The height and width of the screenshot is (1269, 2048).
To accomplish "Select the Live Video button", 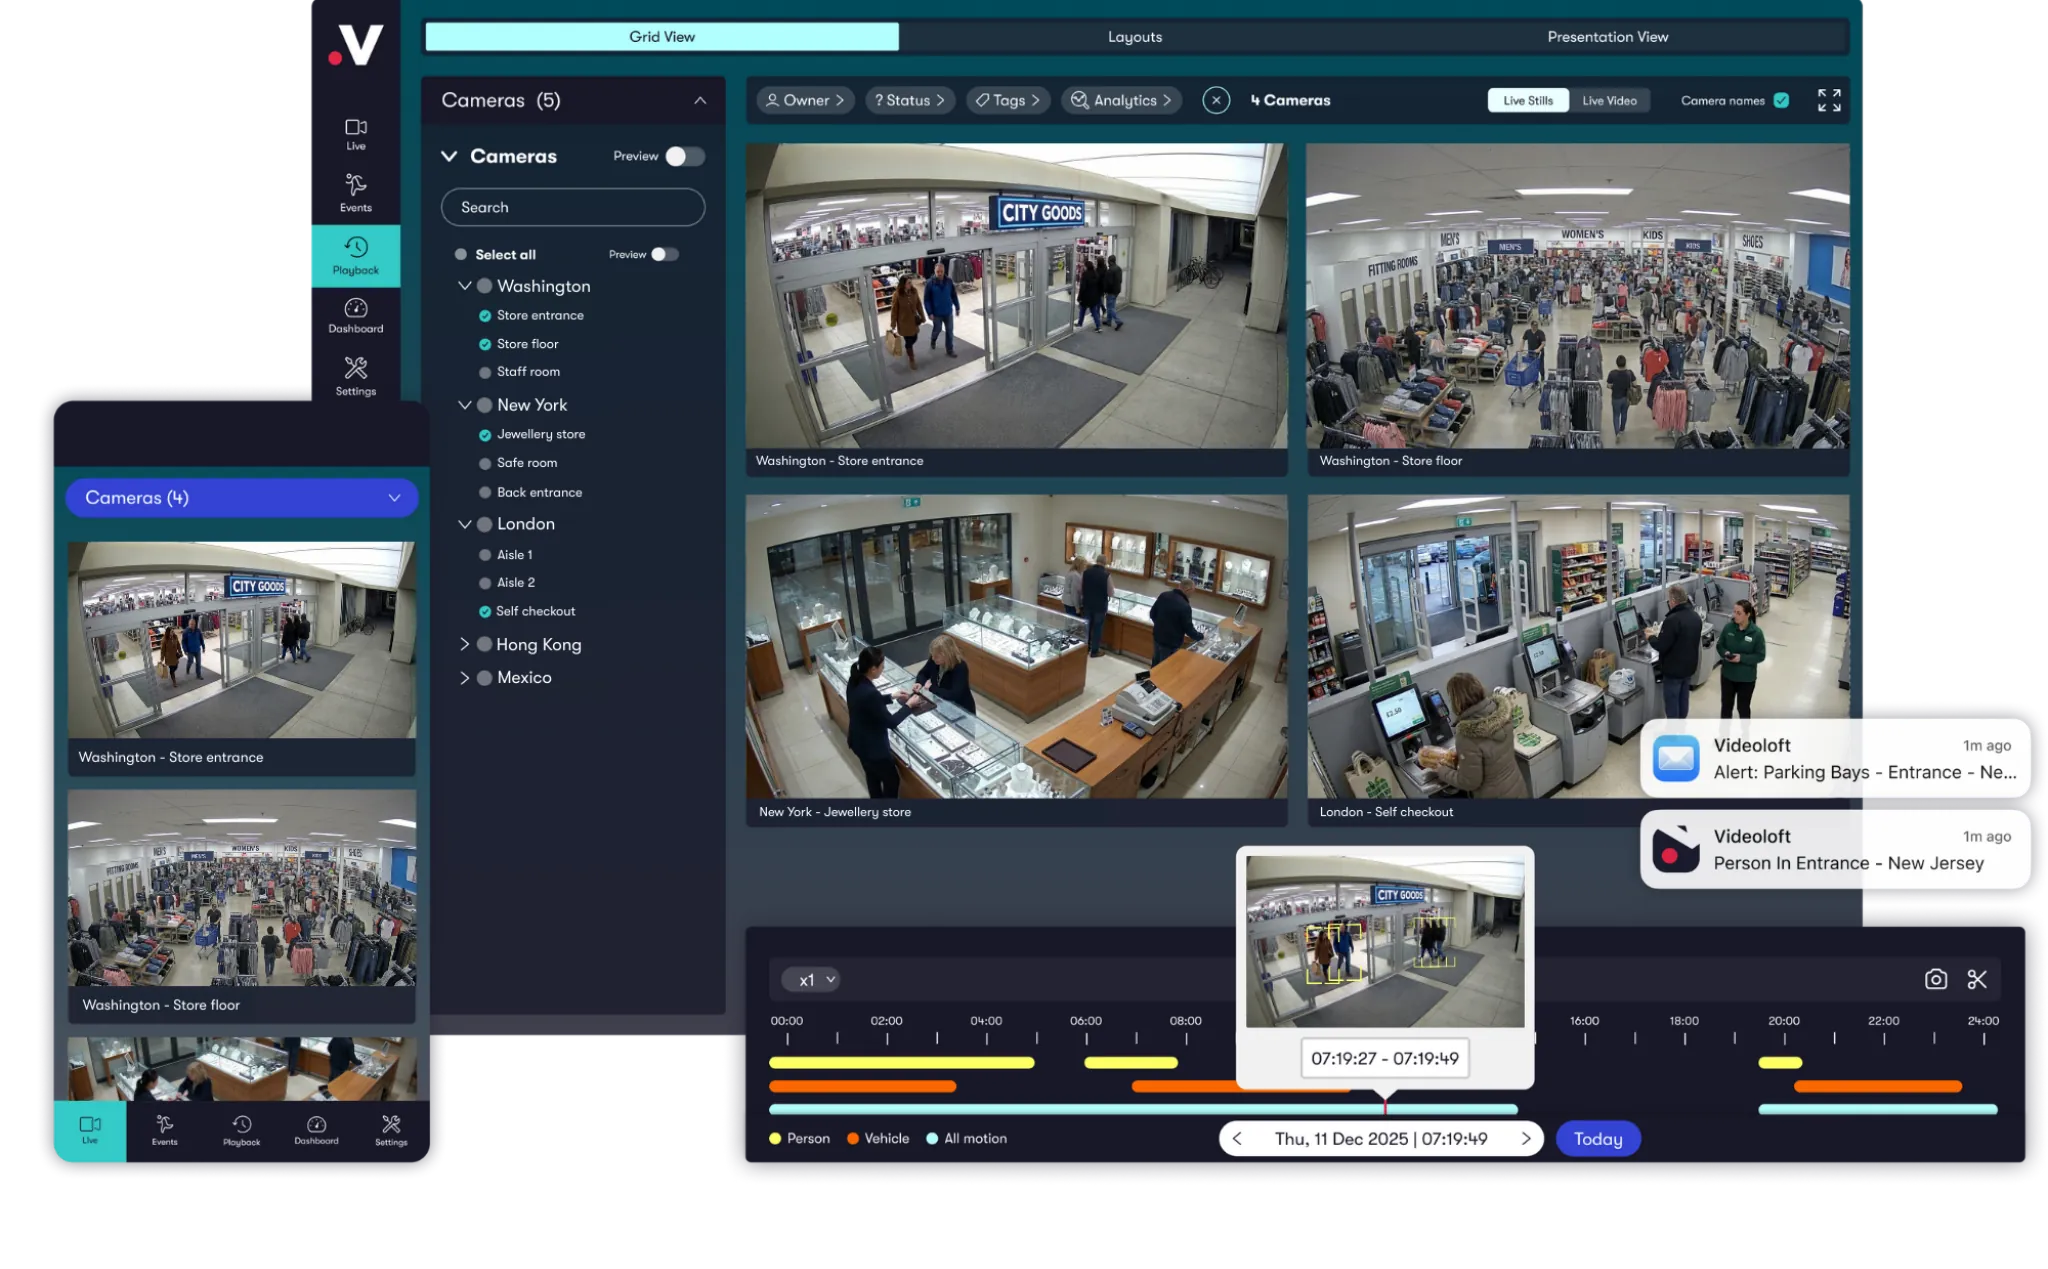I will [x=1608, y=100].
